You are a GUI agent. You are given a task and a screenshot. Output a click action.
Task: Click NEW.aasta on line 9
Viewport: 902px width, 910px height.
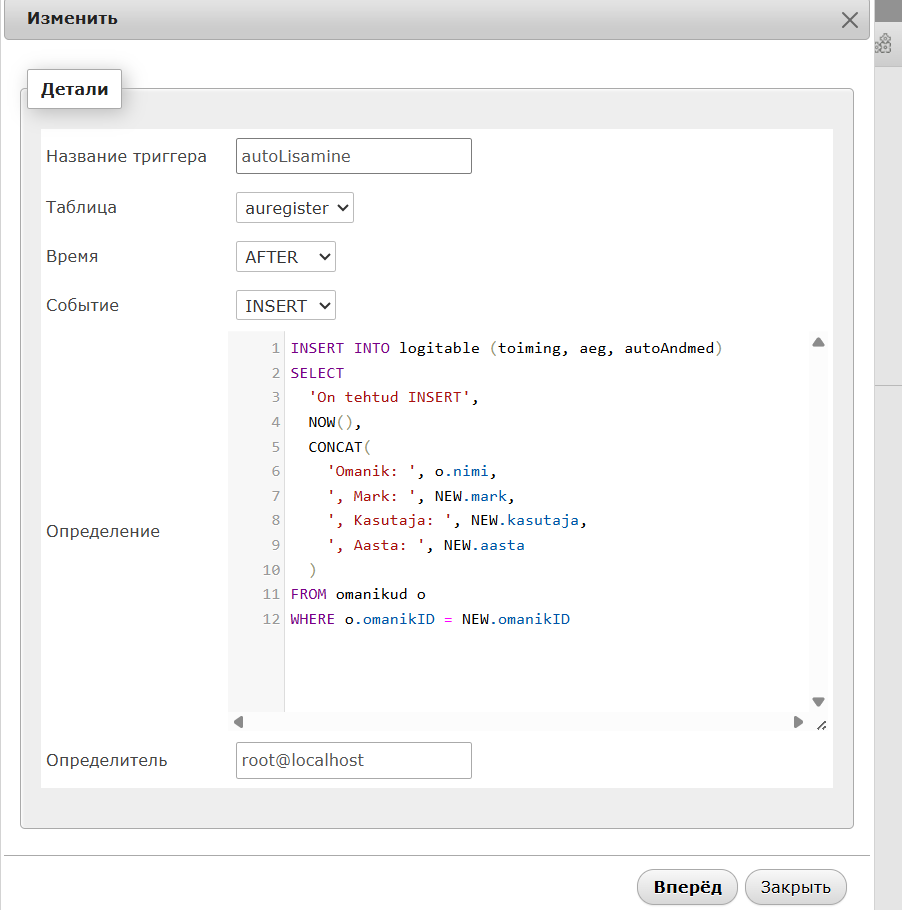(x=484, y=546)
